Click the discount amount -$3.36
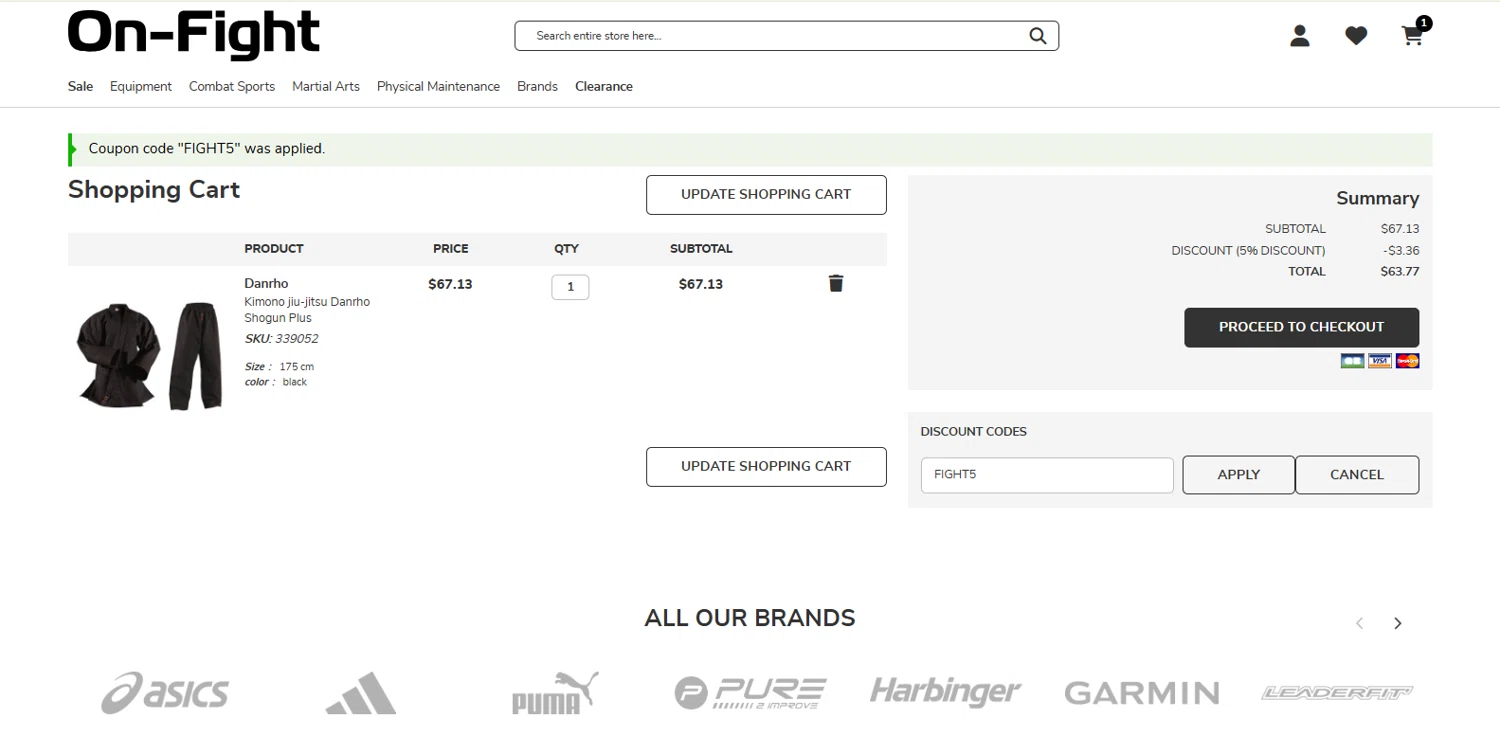 pos(1401,250)
